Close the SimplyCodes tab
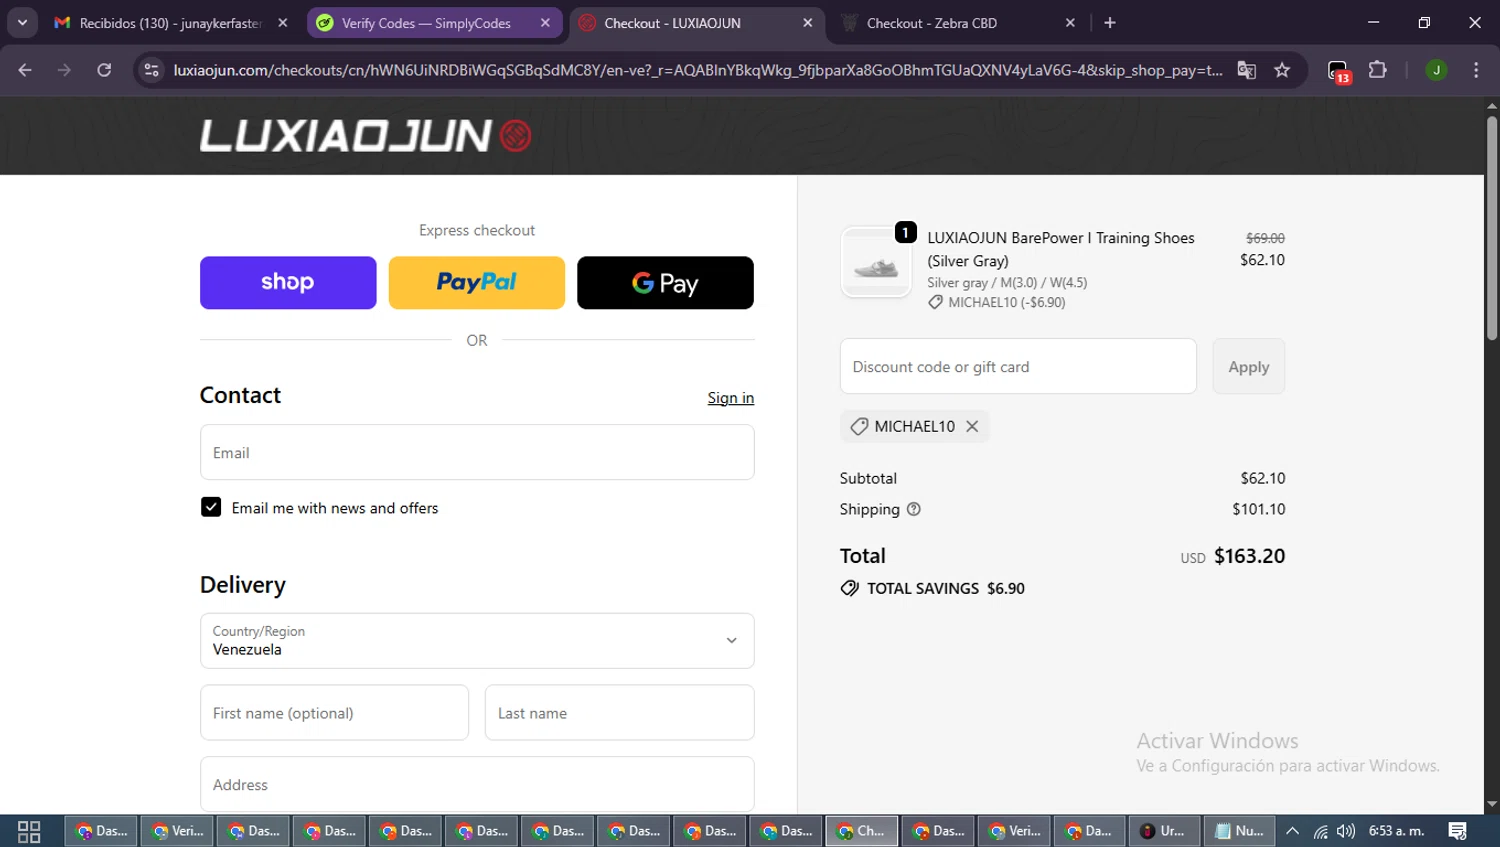Image resolution: width=1500 pixels, height=847 pixels. pyautogui.click(x=545, y=23)
